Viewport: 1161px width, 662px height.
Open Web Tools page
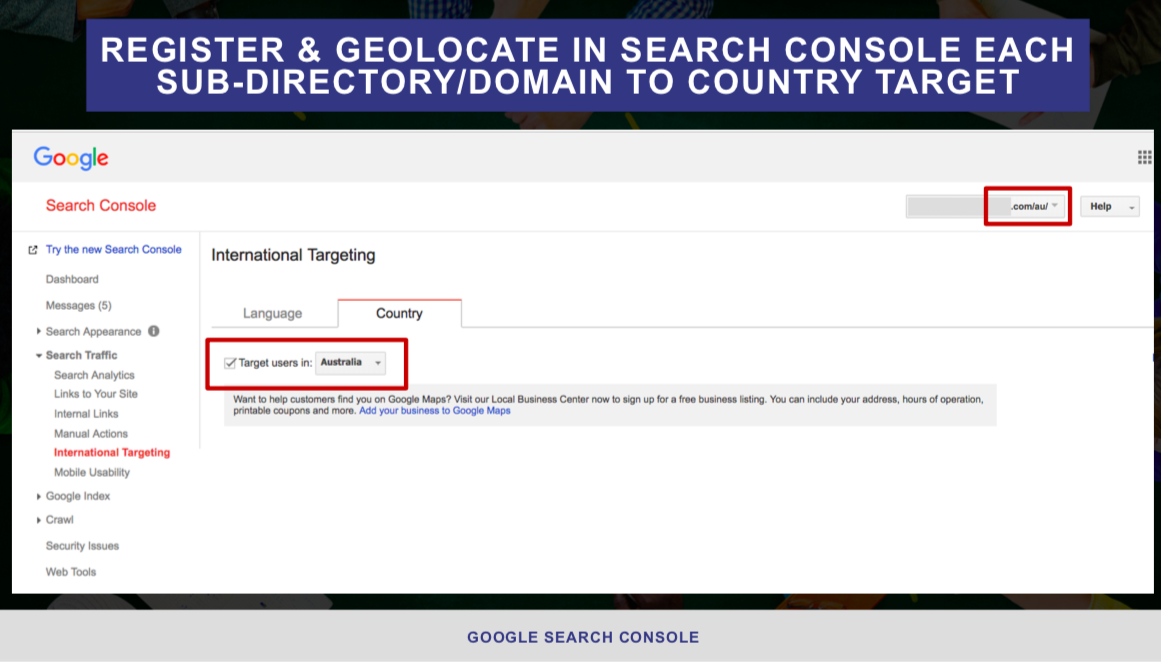point(71,572)
